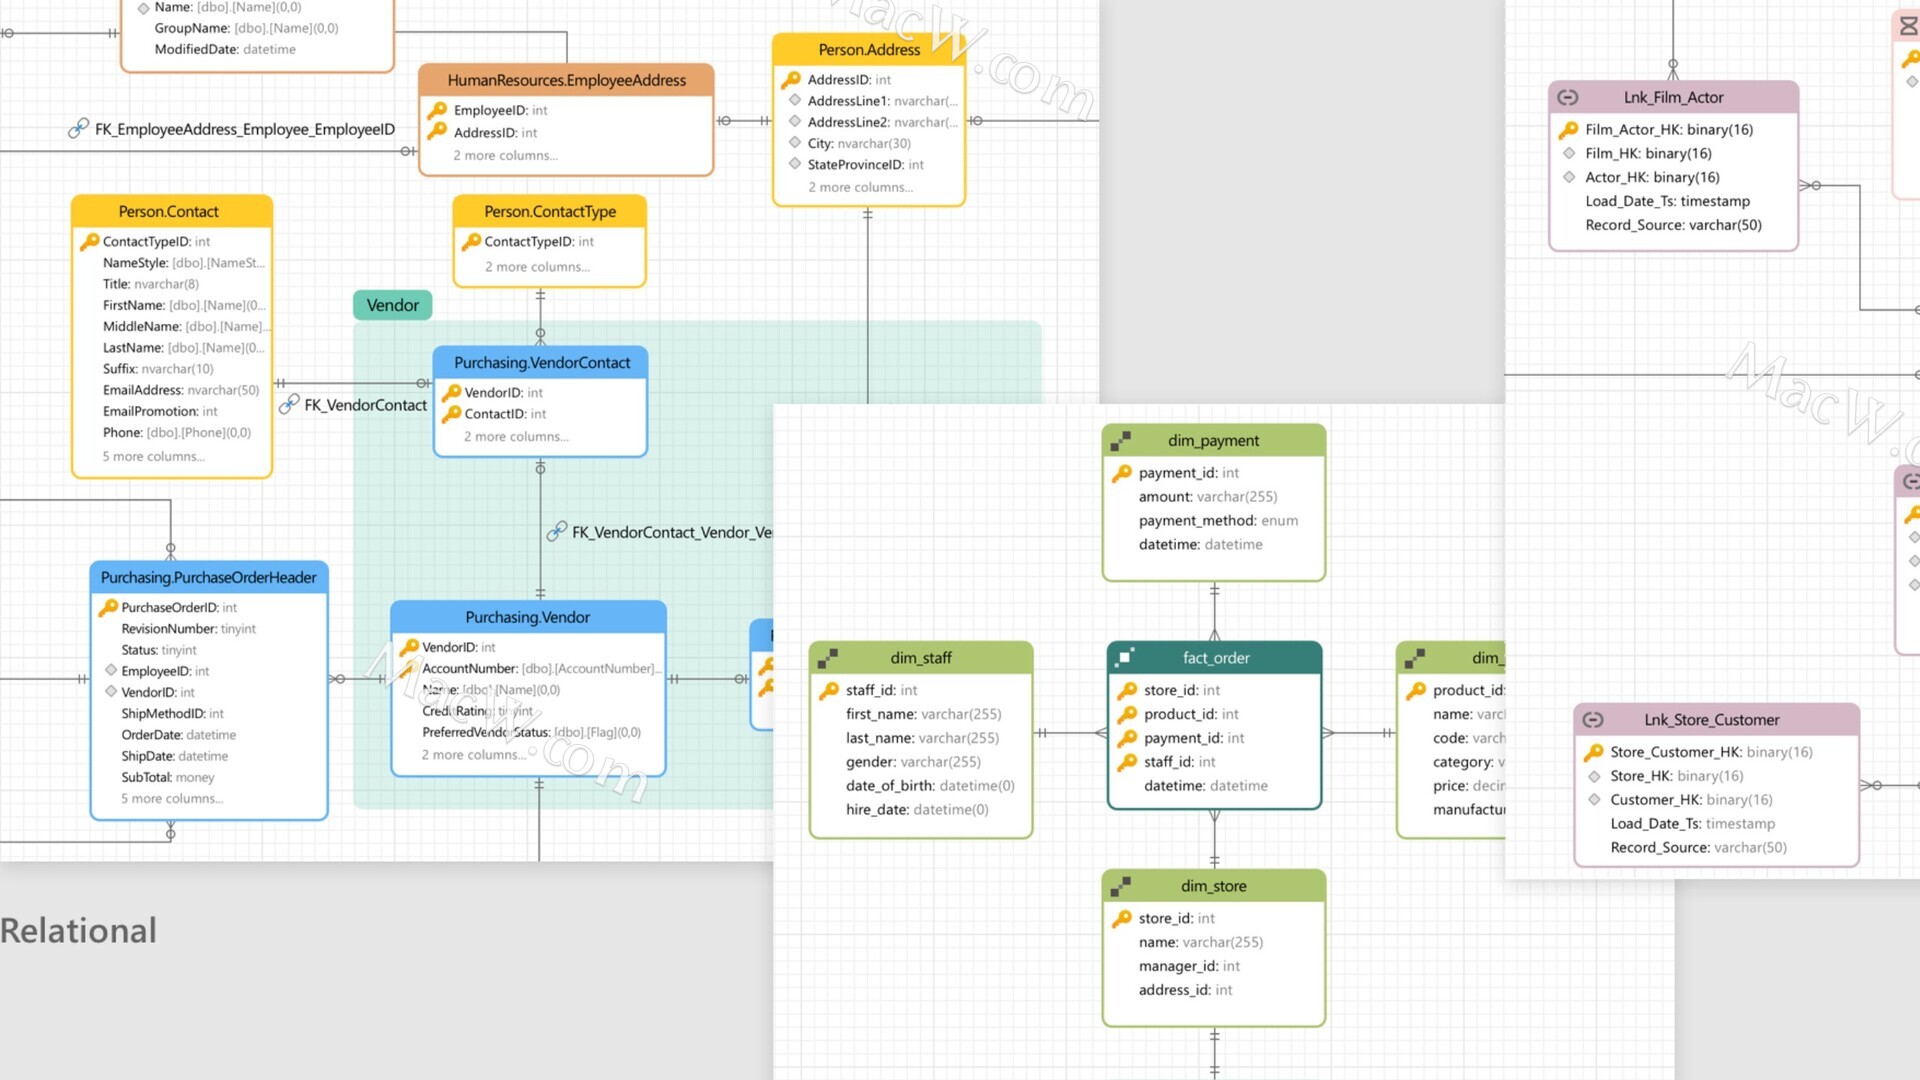Click diamond icon beside EmployeeID in PurchaseOrderHeader
The width and height of the screenshot is (1920, 1080).
[x=111, y=670]
